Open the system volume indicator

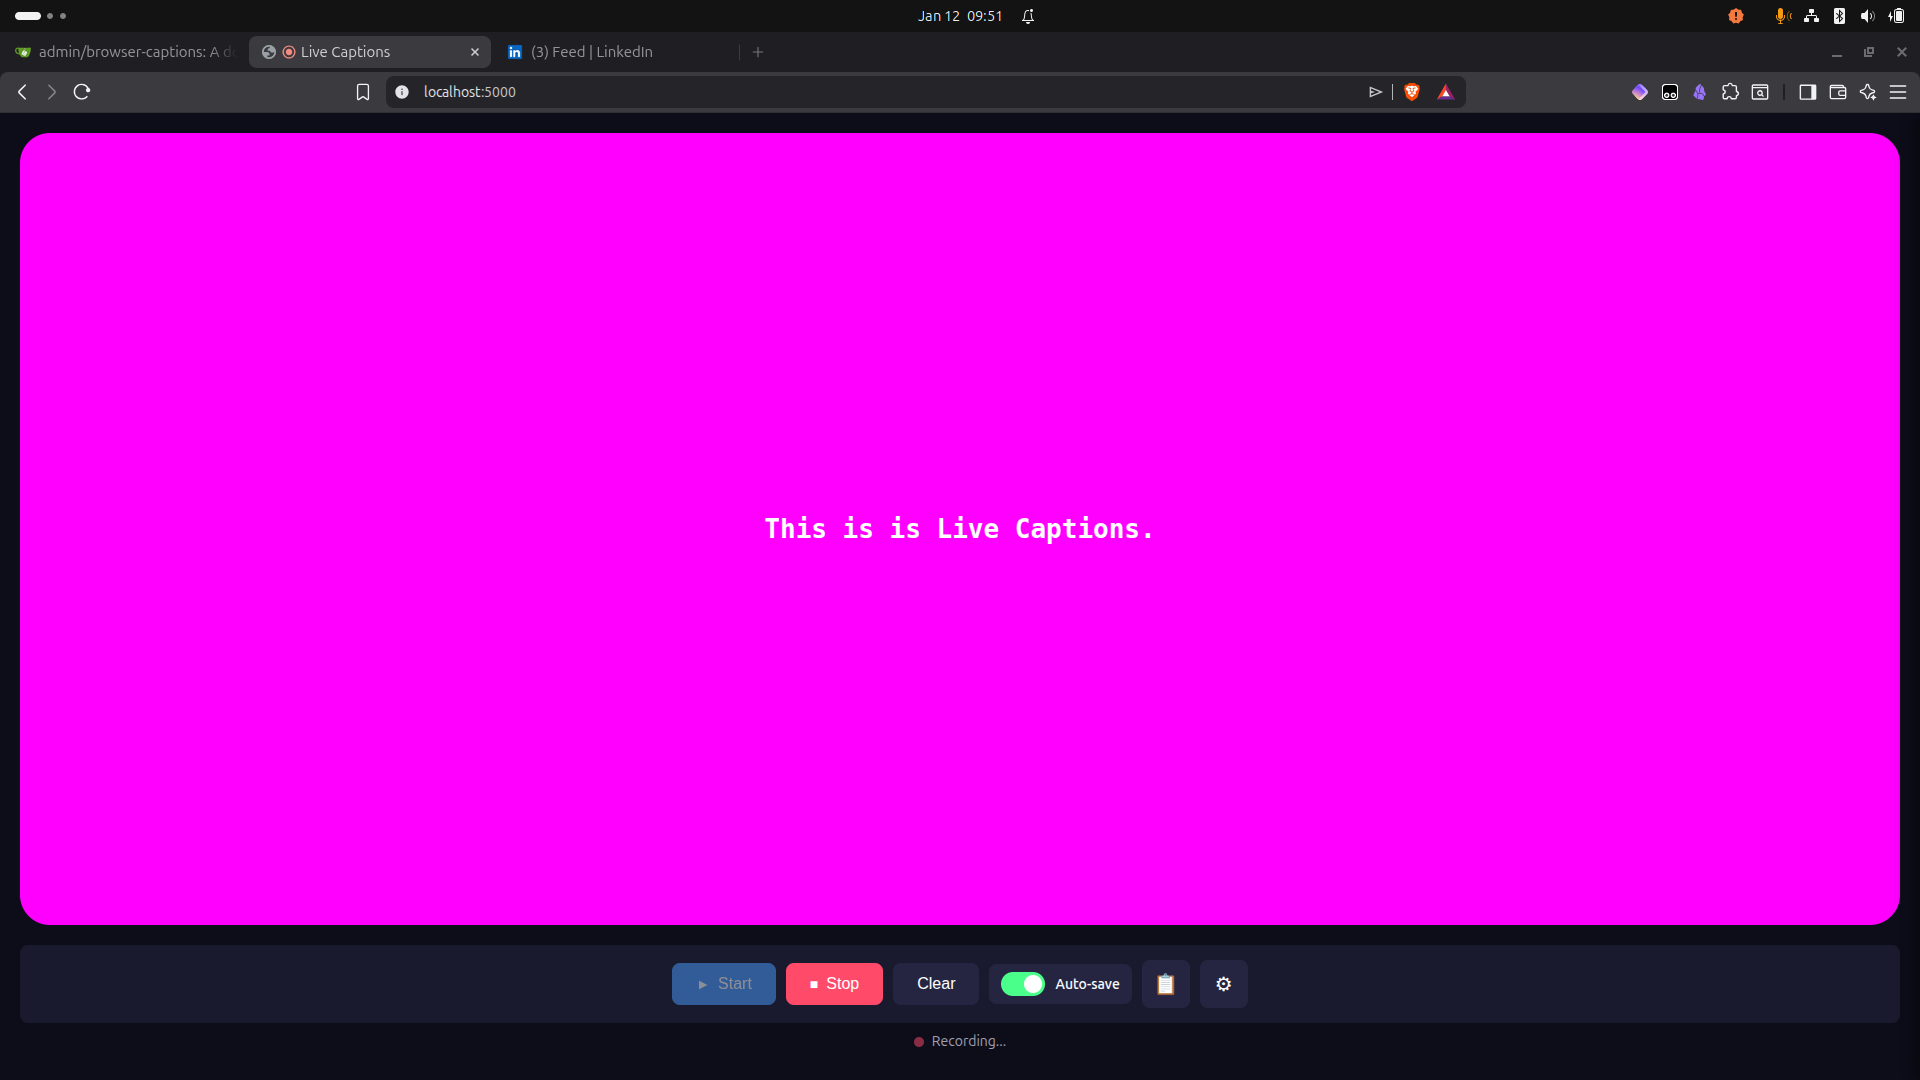1867,16
